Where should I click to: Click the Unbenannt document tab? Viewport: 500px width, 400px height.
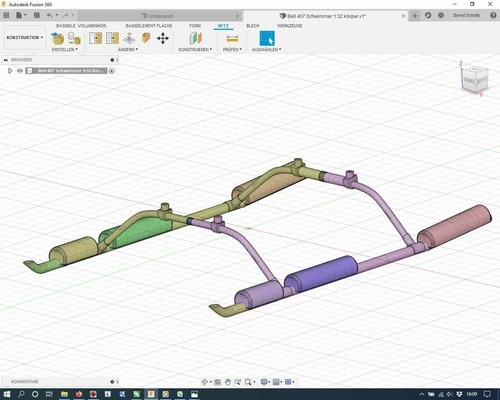tap(160, 16)
